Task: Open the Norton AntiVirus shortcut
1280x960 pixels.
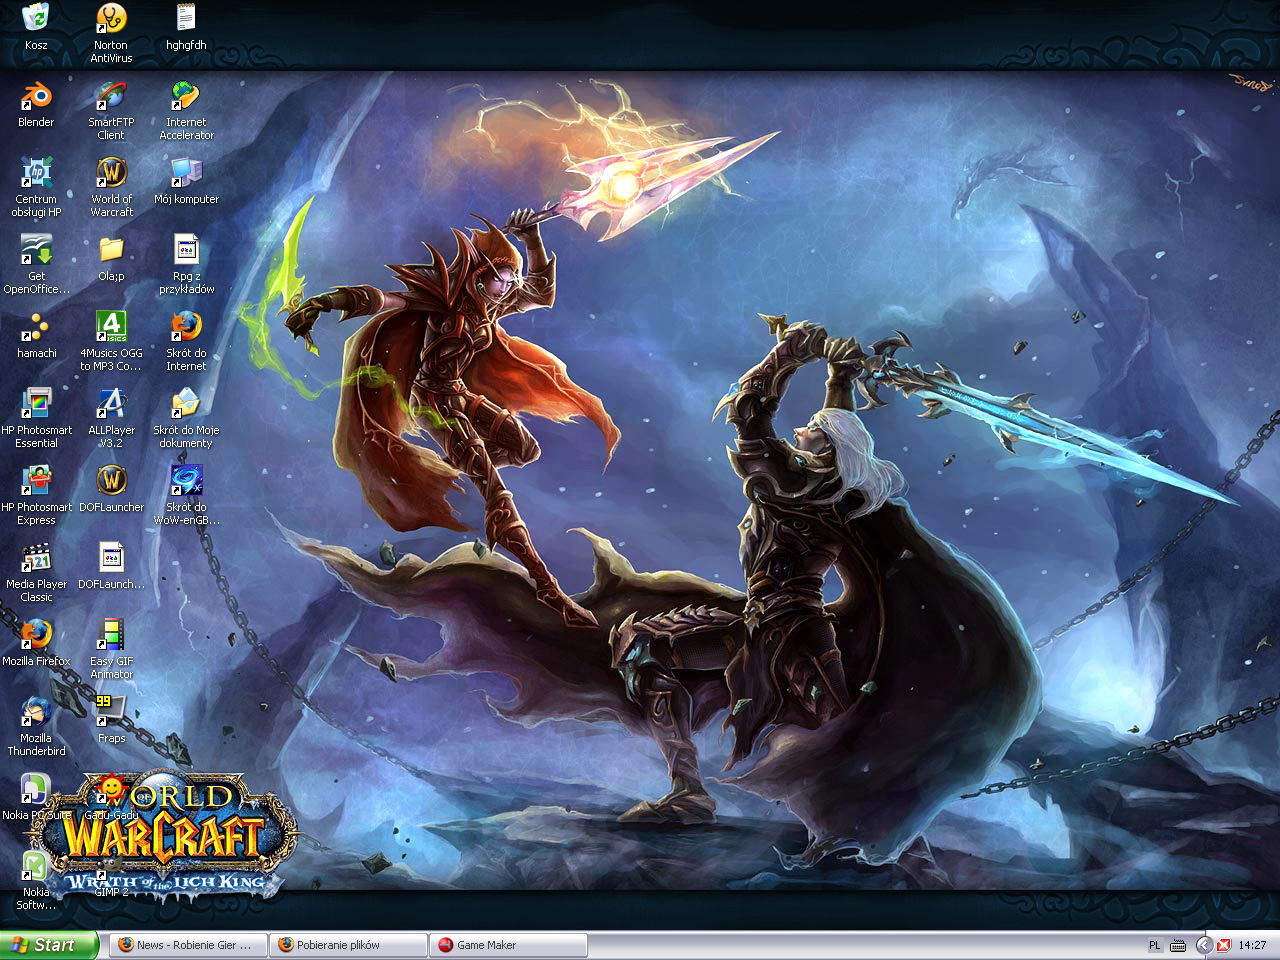Action: [111, 20]
